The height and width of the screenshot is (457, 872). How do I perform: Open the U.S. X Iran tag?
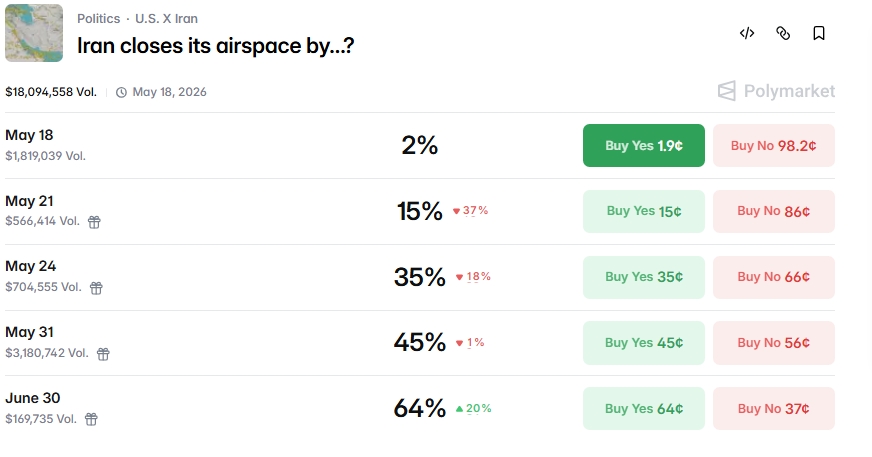click(166, 18)
